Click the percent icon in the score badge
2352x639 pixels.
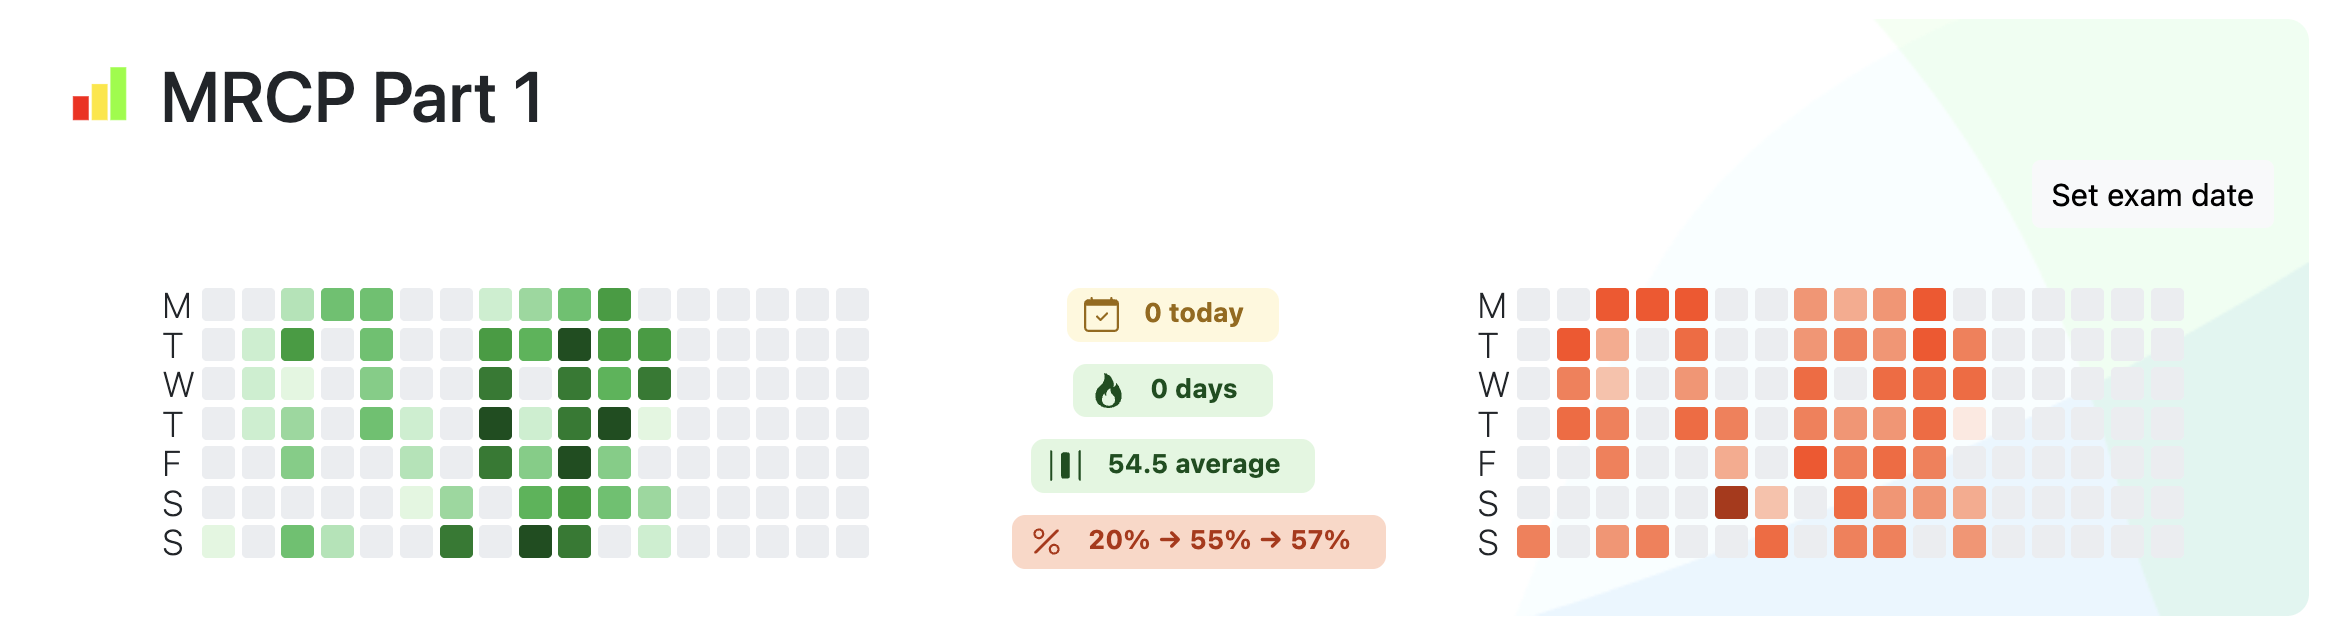coord(1046,541)
